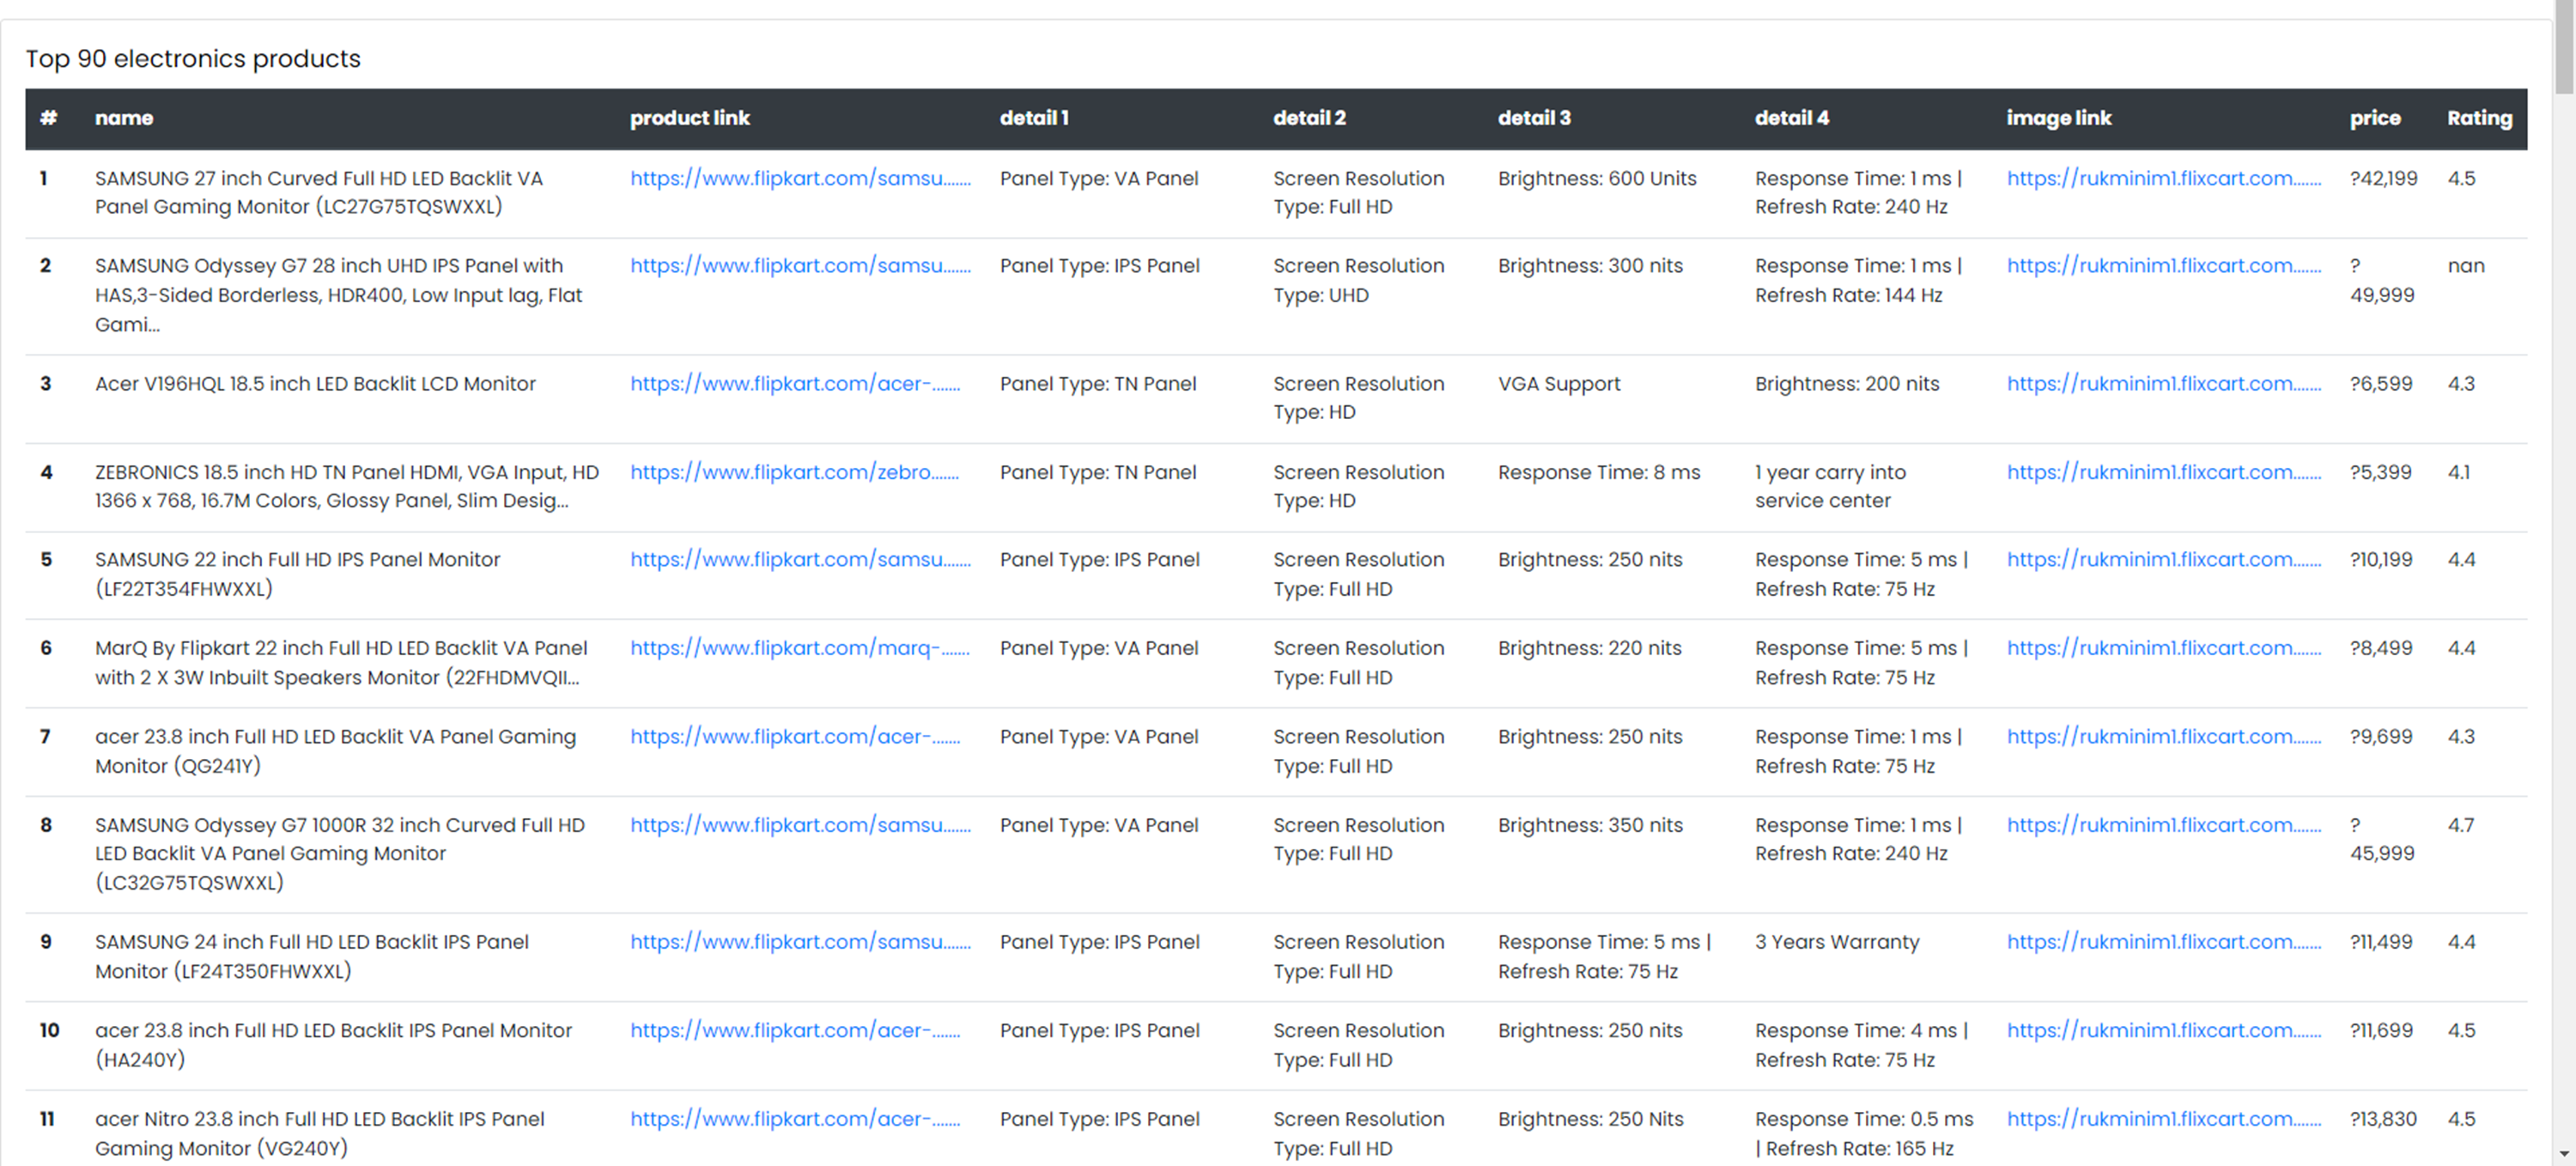Open the acer HA240Y product link
This screenshot has width=2576, height=1166.
795,1030
